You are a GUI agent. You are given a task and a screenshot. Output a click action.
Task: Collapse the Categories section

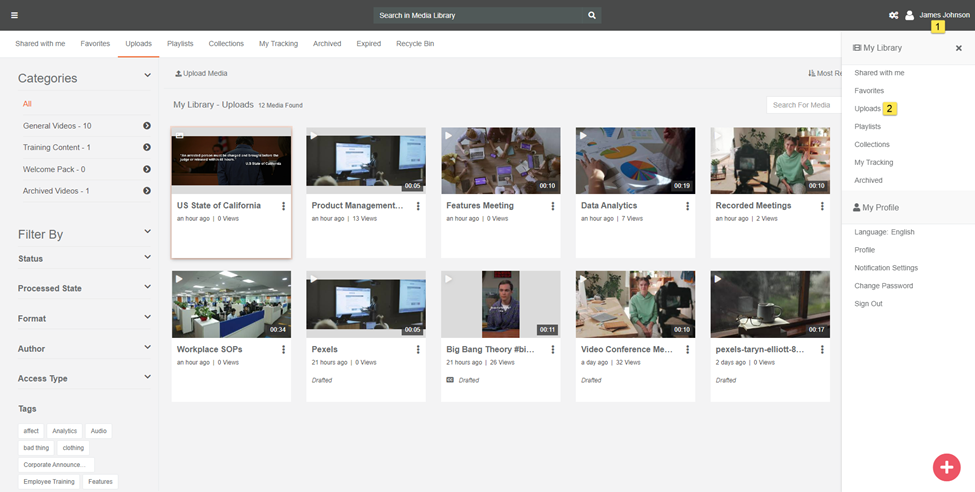click(x=147, y=76)
